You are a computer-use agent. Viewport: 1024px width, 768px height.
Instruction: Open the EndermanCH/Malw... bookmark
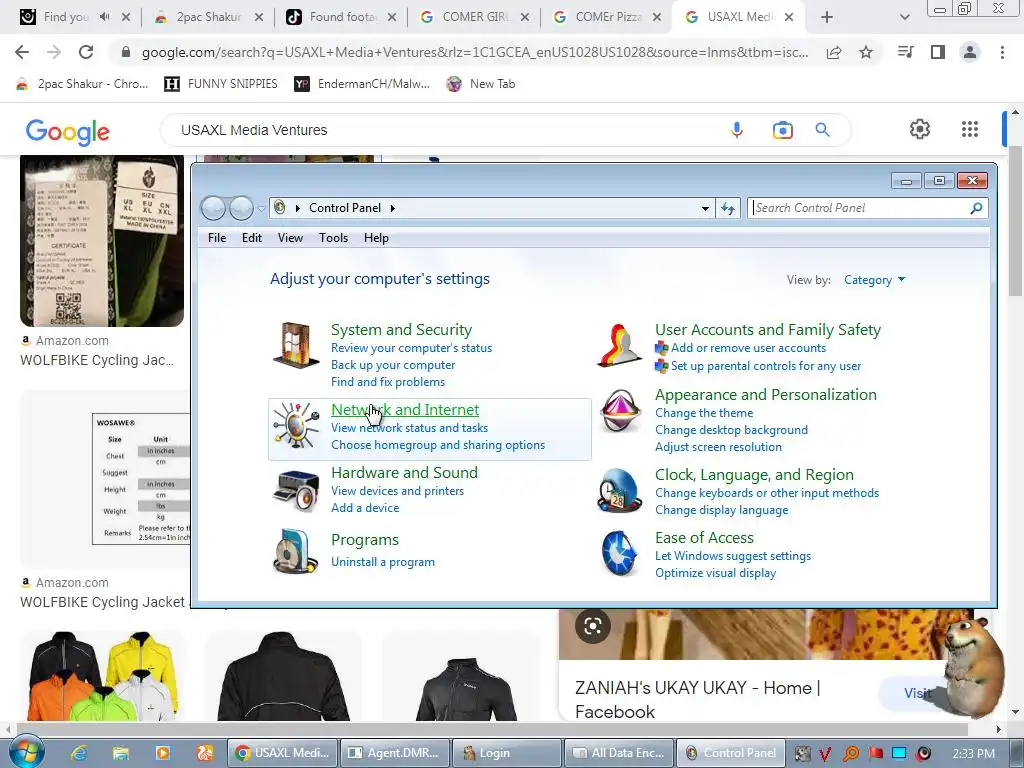[x=362, y=84]
